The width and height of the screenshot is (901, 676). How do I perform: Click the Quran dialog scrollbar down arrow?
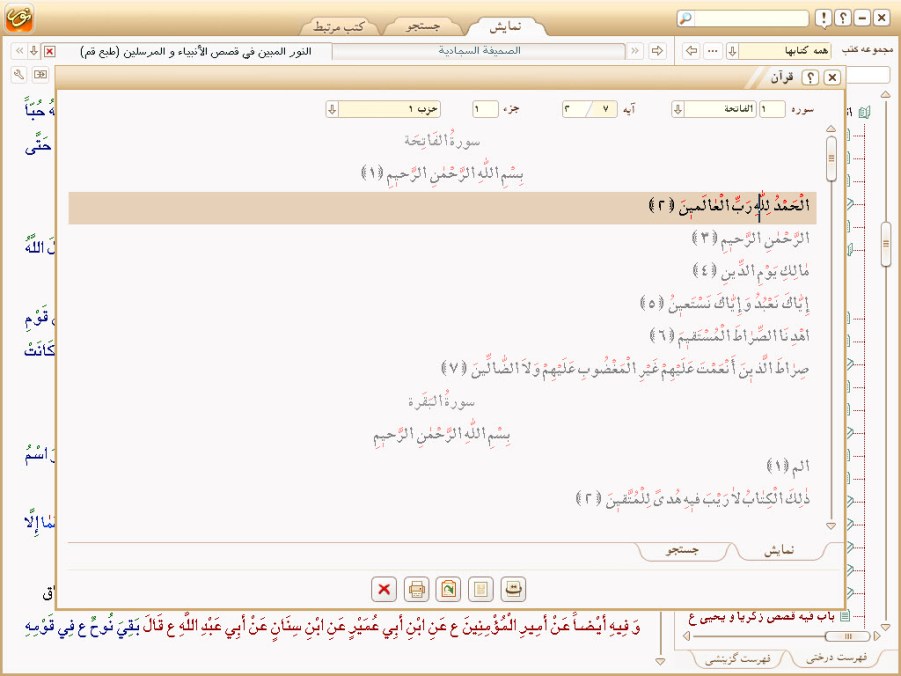831,525
